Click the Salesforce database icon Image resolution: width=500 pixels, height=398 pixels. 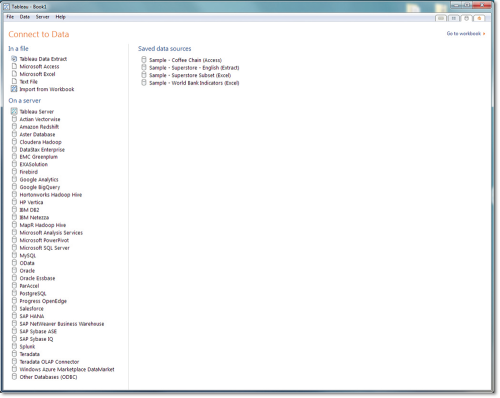(14, 308)
